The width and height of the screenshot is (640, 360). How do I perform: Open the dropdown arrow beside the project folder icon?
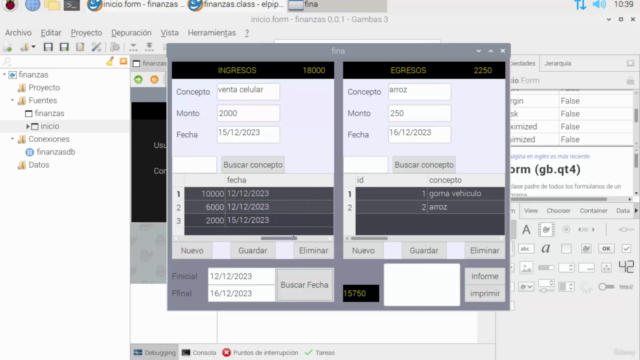tap(33, 47)
